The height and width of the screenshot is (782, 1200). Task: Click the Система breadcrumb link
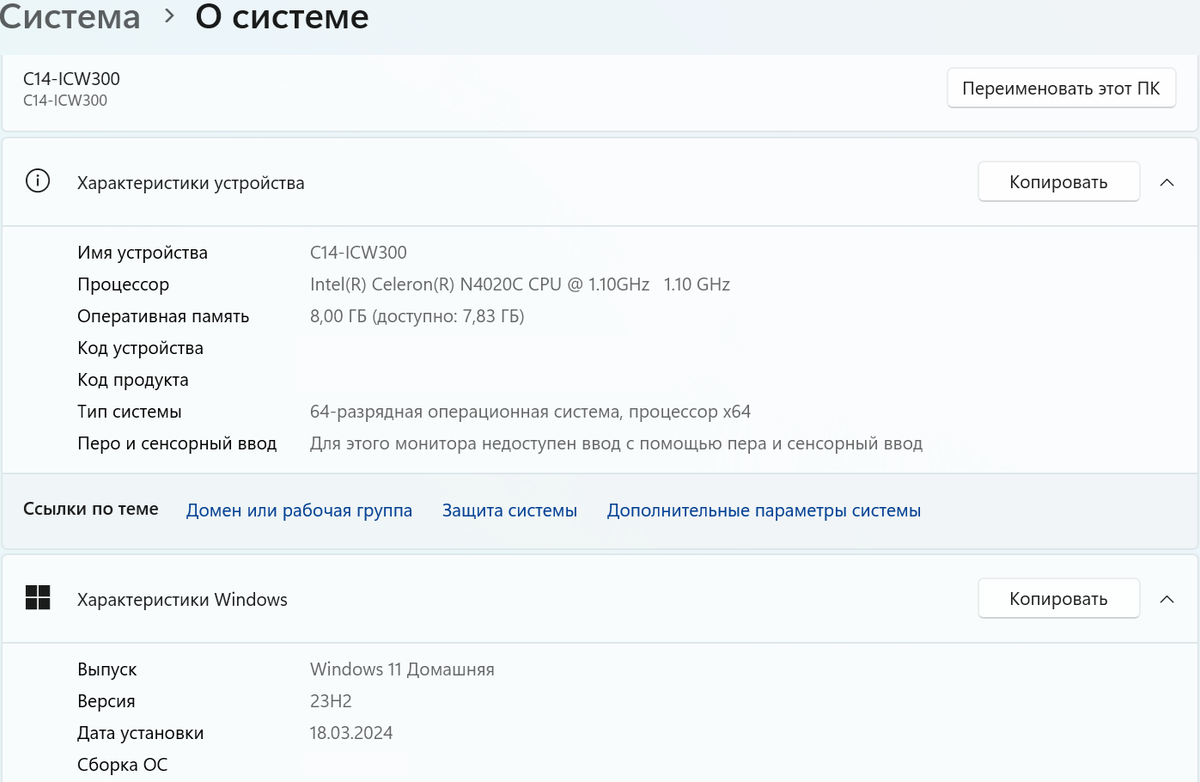point(70,17)
